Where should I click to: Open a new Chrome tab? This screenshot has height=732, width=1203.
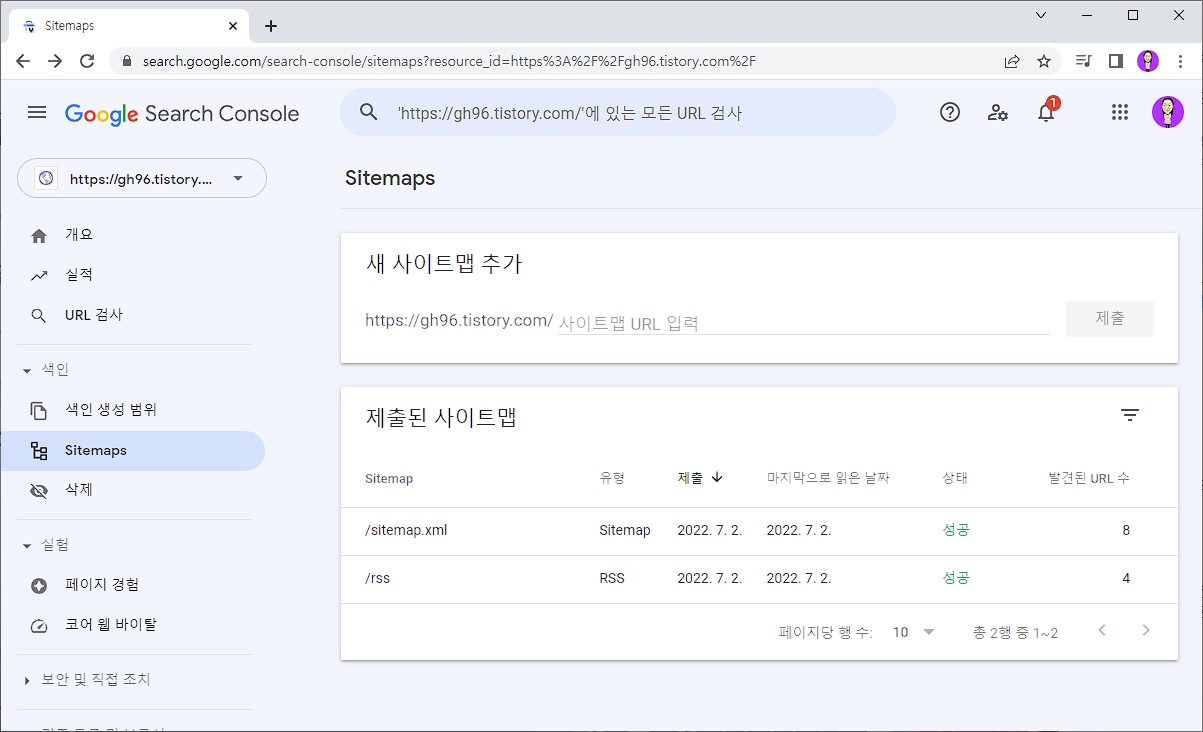tap(271, 26)
